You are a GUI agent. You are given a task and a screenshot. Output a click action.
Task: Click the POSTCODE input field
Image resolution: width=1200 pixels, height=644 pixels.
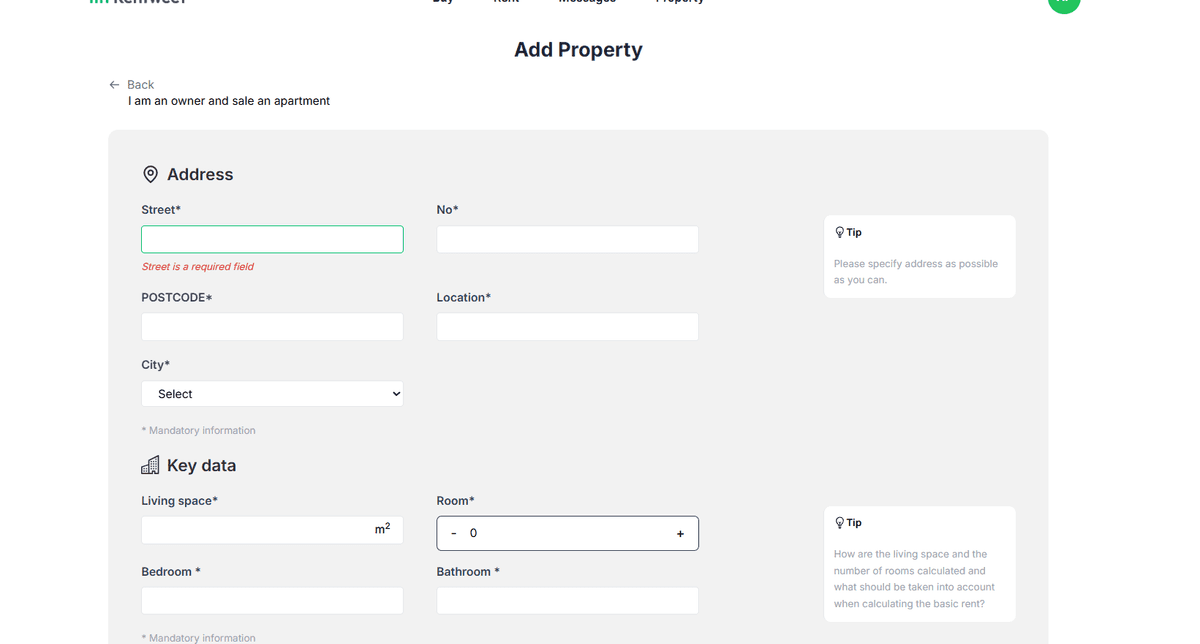click(x=272, y=326)
